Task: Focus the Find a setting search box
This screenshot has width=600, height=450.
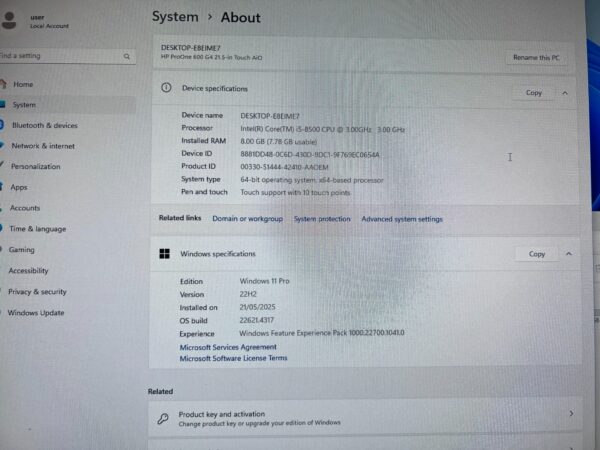Action: point(68,56)
